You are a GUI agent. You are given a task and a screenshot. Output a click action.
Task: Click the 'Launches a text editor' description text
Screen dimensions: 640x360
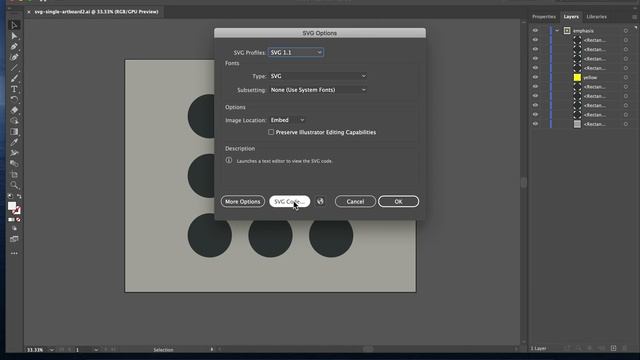tap(284, 161)
